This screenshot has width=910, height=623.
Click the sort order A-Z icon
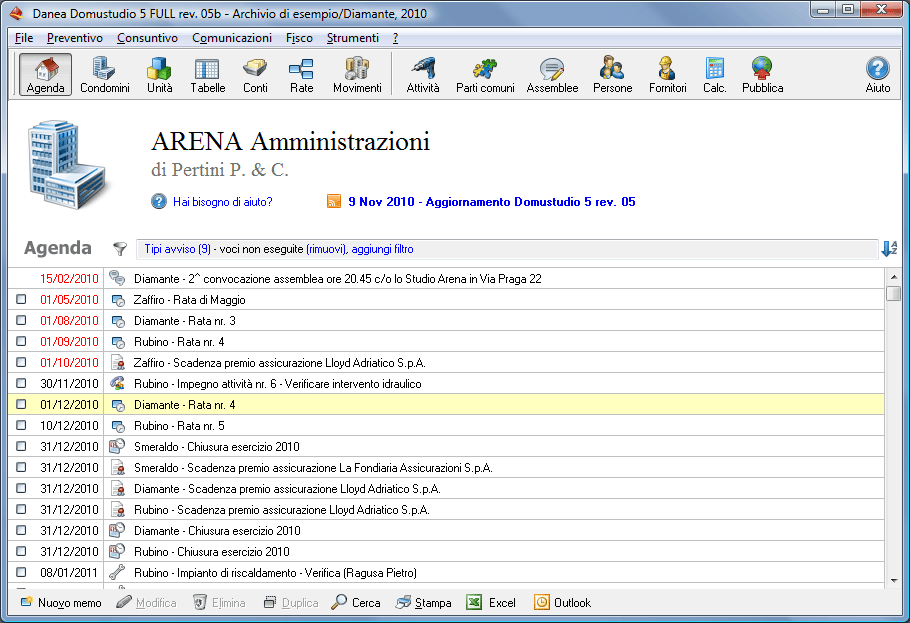click(x=889, y=249)
